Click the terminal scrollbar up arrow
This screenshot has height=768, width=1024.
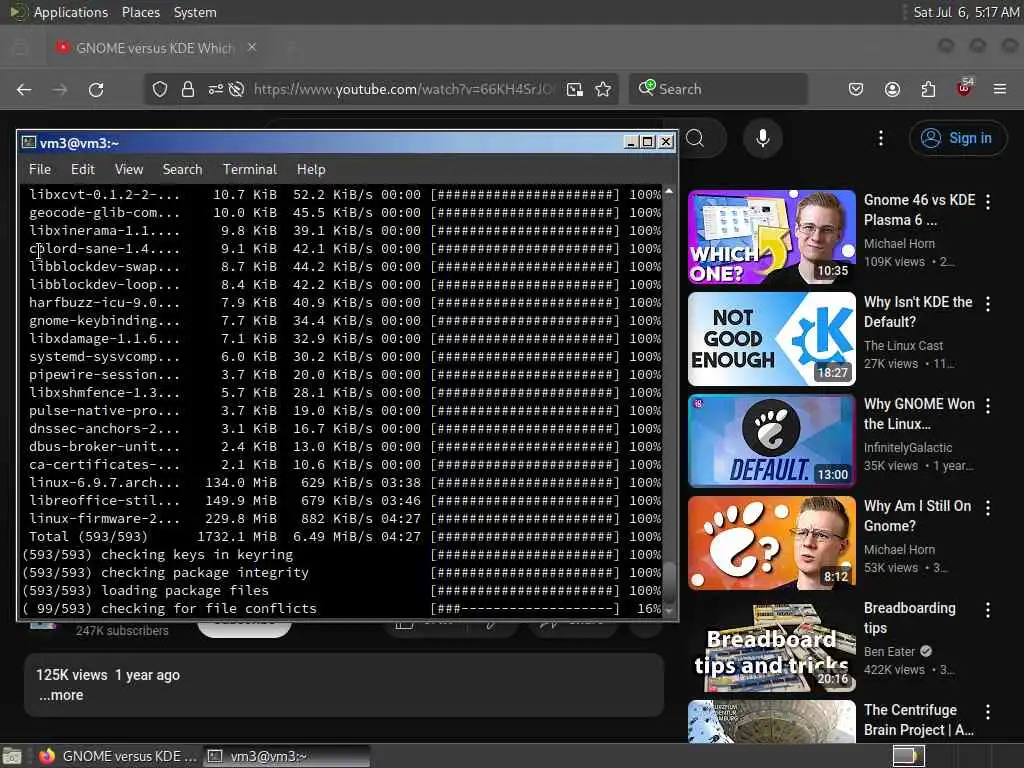pos(669,191)
